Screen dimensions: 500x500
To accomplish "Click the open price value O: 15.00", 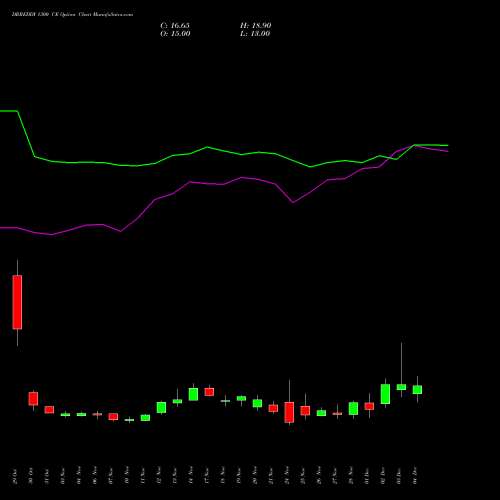I will [175, 34].
